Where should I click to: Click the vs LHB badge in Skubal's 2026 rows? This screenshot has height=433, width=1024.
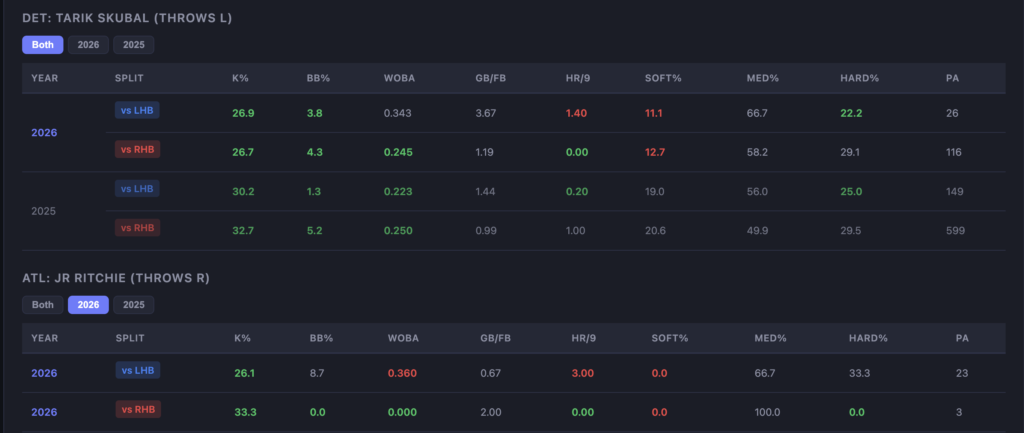(137, 111)
